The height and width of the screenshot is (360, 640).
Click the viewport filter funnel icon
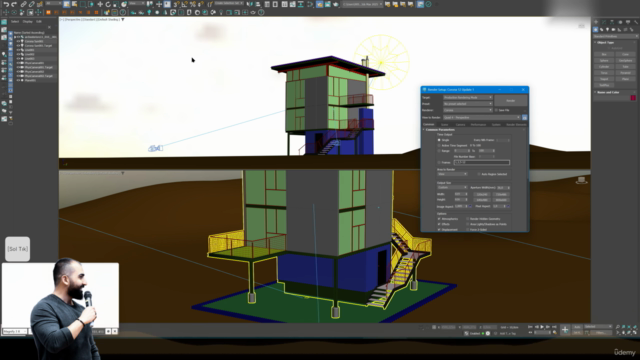(x=122, y=19)
